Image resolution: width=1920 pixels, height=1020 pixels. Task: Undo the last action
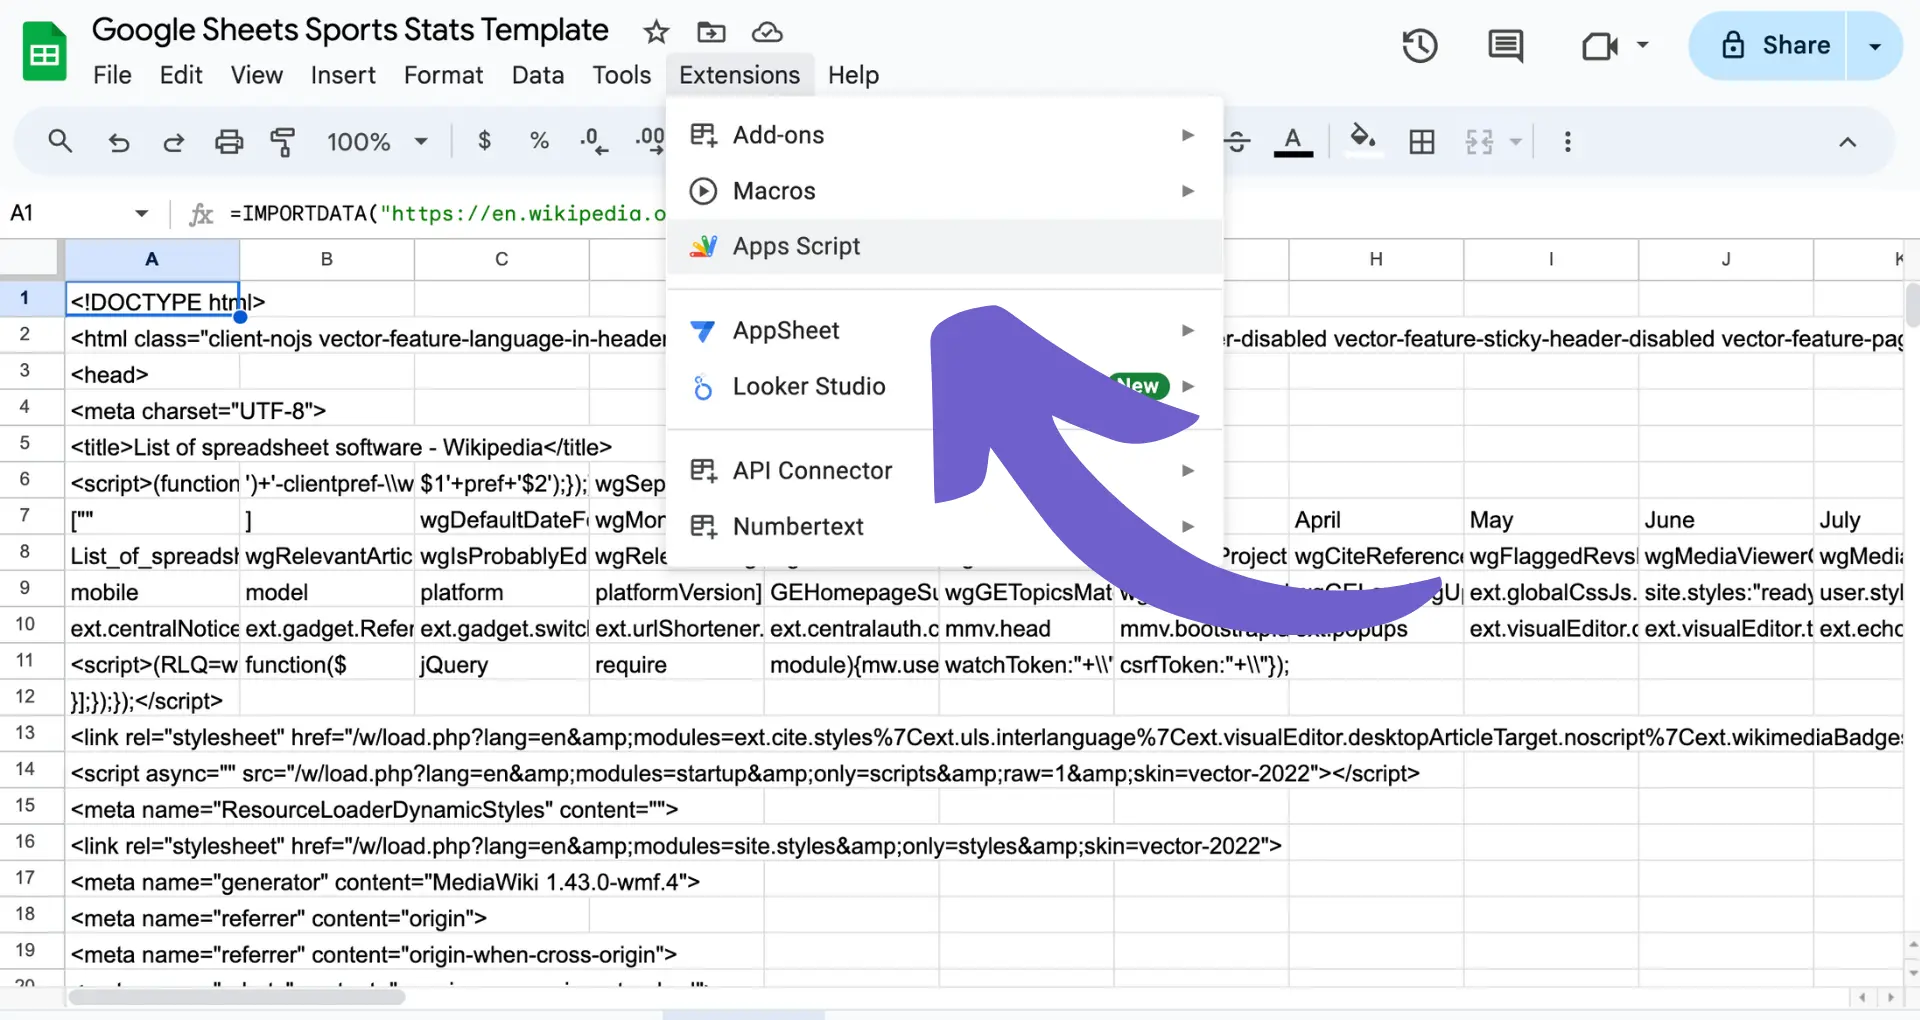click(x=118, y=142)
